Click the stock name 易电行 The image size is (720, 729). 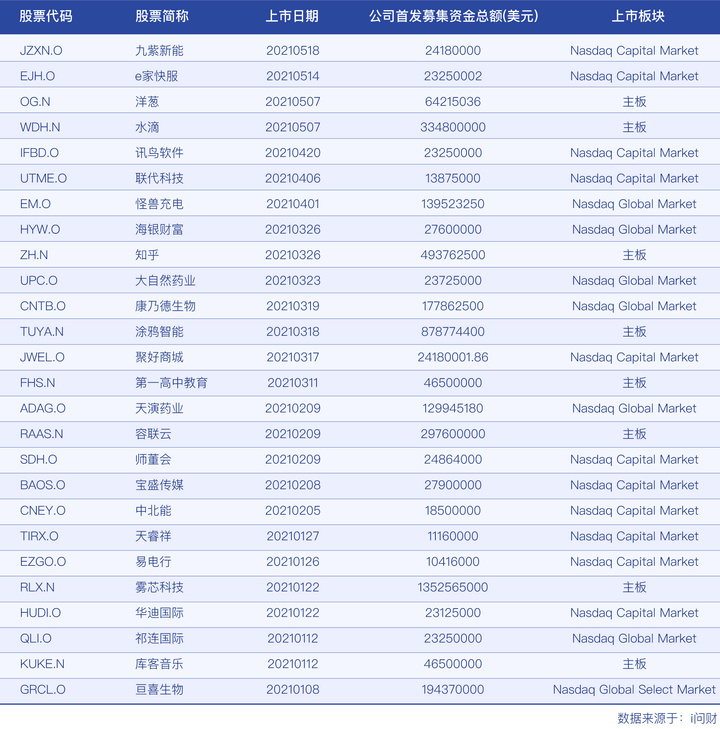click(153, 562)
